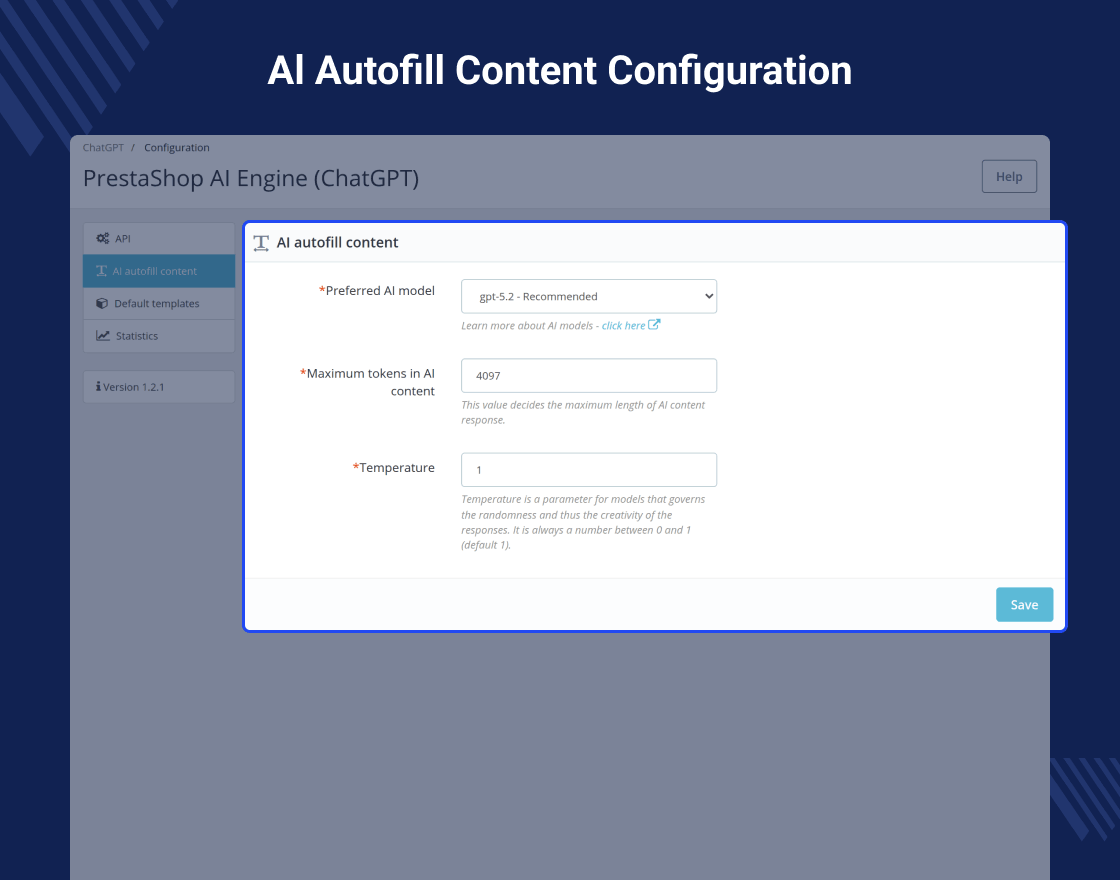
Task: Switch to the Statistics tab
Action: pos(159,336)
